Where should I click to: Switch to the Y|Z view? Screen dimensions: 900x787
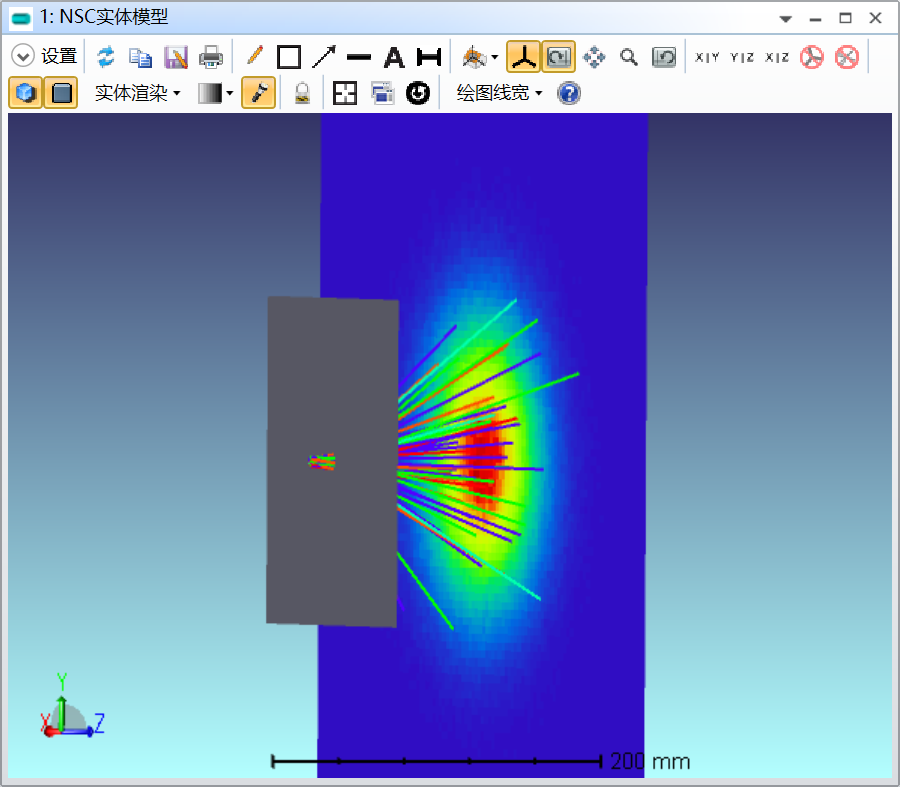click(x=742, y=57)
